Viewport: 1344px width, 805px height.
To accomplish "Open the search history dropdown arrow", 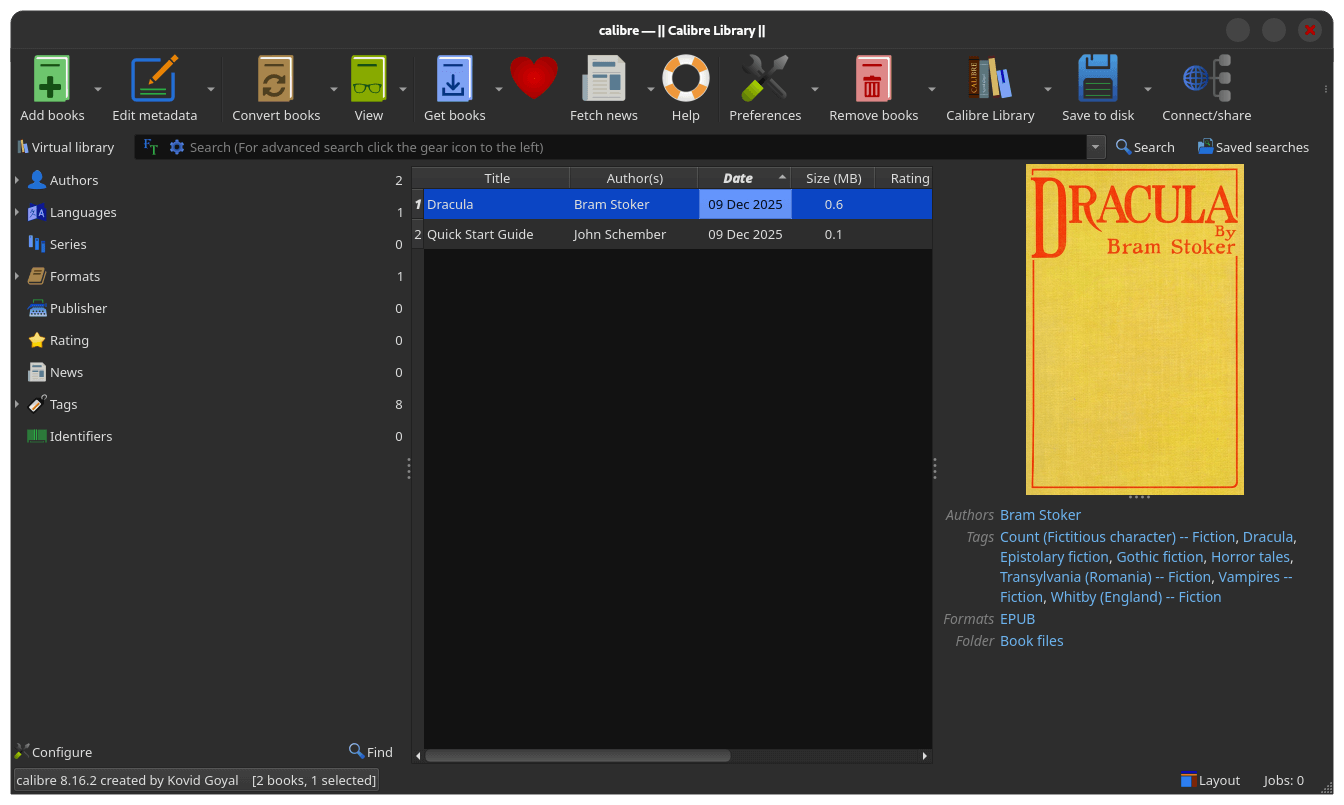I will (1095, 147).
